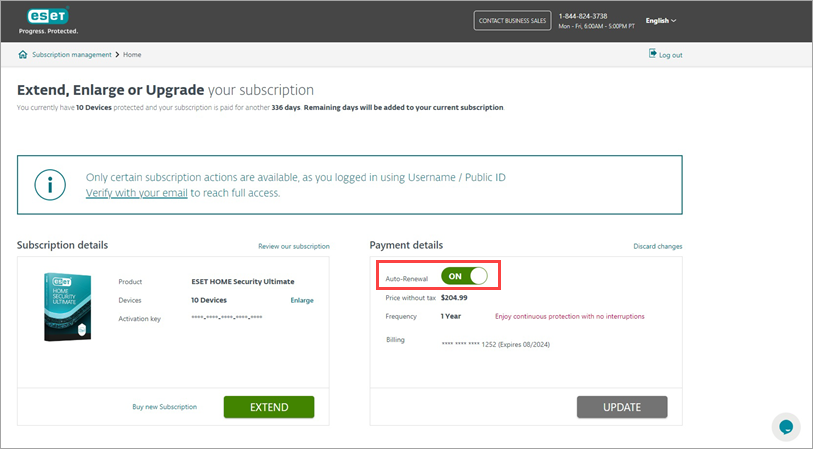Open the English language dropdown
The width and height of the screenshot is (813, 449).
[x=661, y=21]
